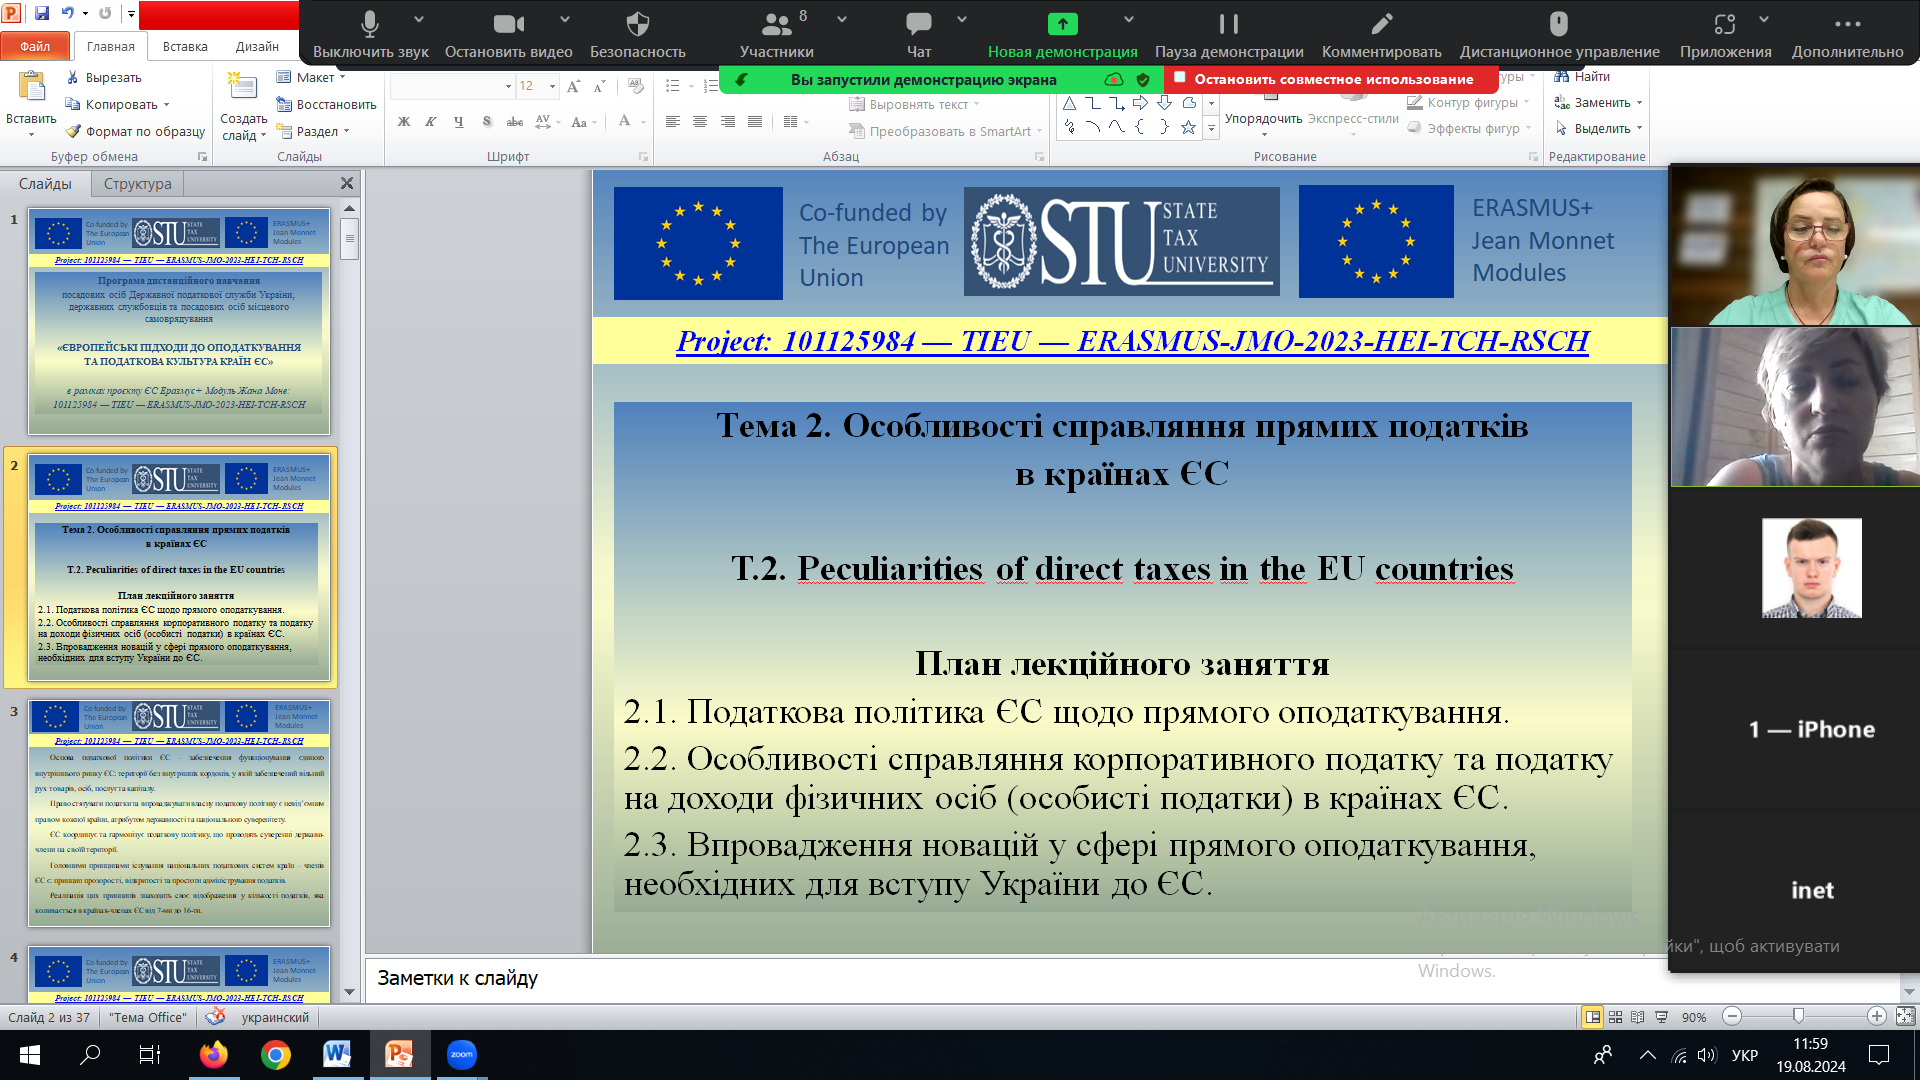
Task: Toggle bold Ж formatting
Action: (404, 122)
